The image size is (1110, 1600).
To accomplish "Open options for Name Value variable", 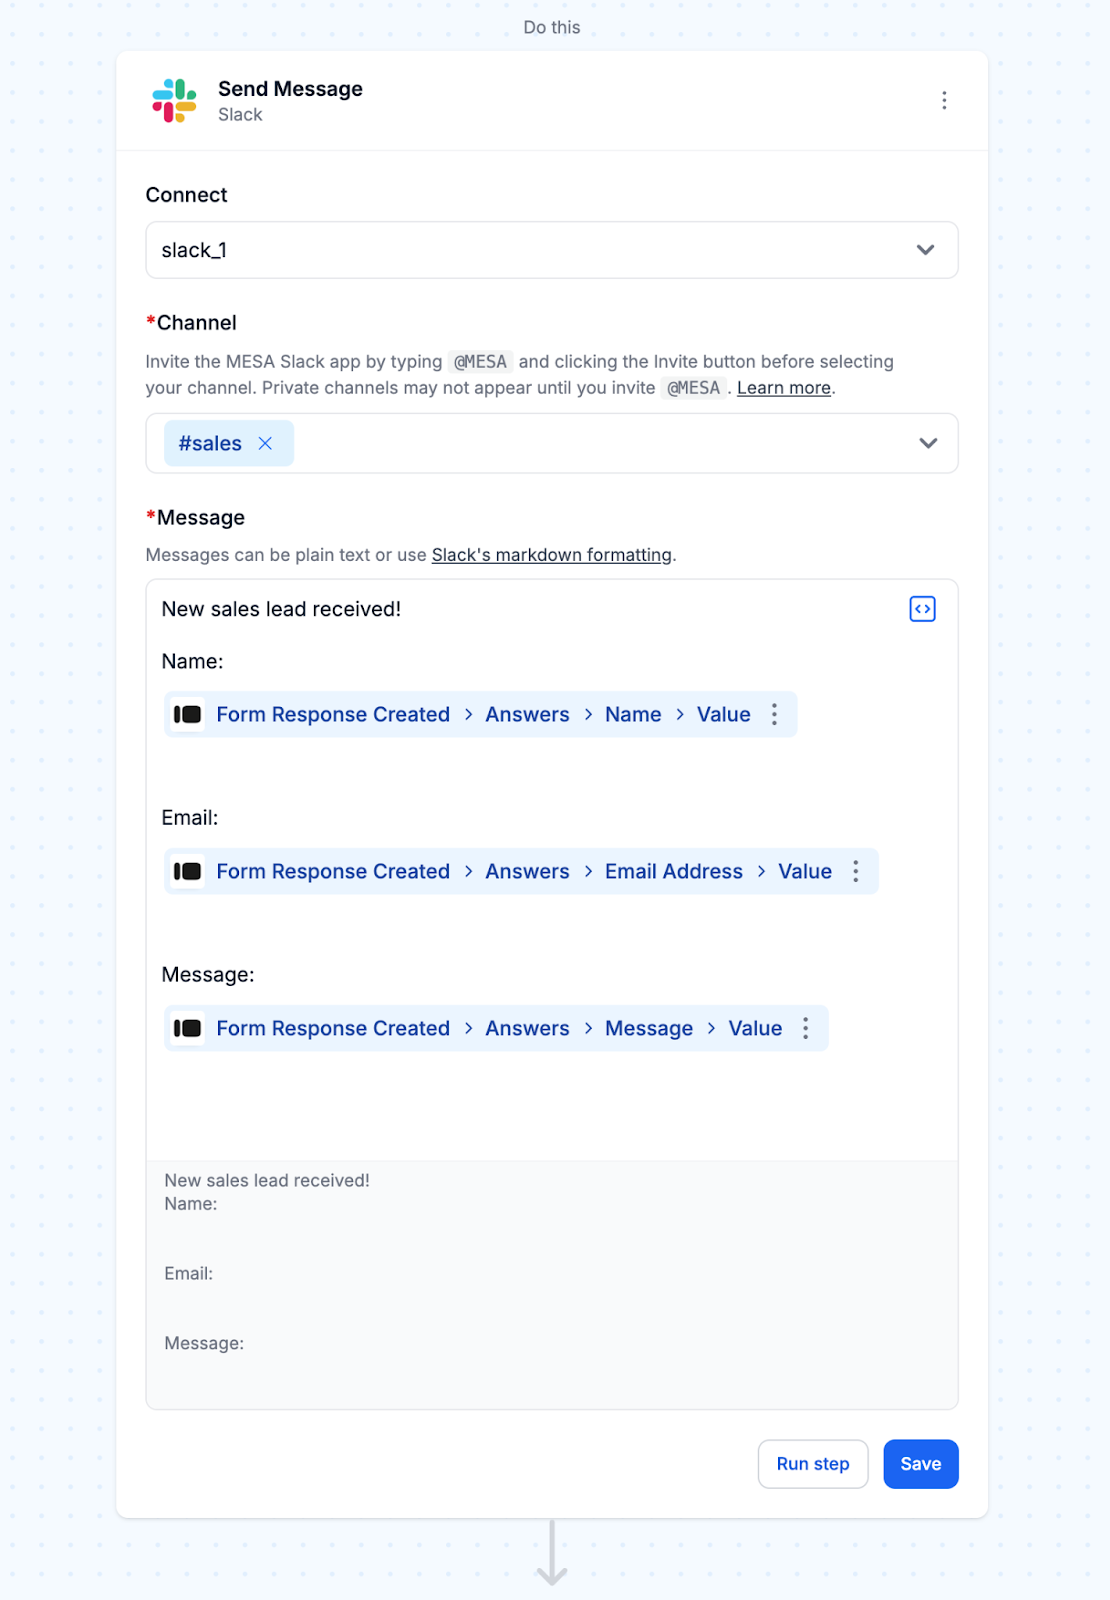I will pyautogui.click(x=775, y=715).
